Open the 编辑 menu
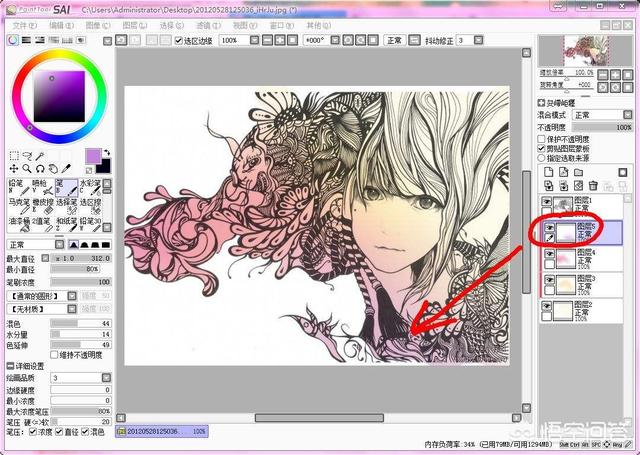This screenshot has width=640, height=455. (62, 26)
